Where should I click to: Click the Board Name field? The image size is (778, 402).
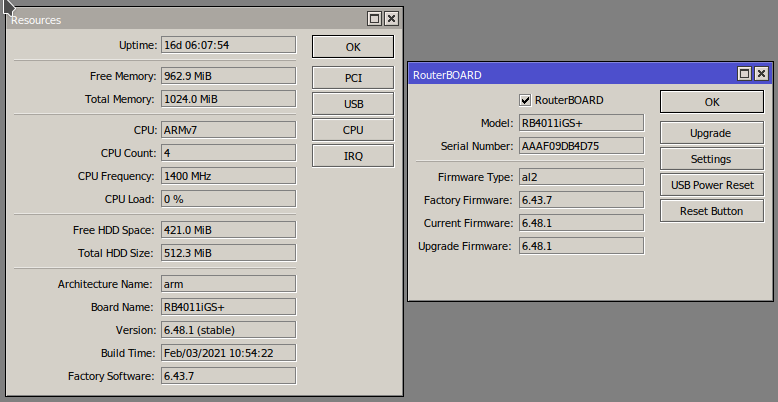(x=228, y=307)
